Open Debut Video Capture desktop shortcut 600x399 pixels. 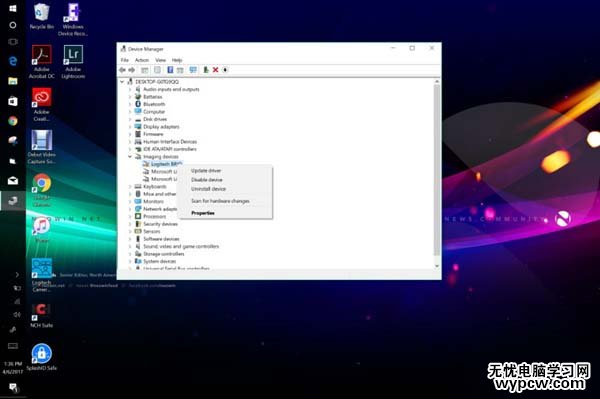tap(42, 147)
